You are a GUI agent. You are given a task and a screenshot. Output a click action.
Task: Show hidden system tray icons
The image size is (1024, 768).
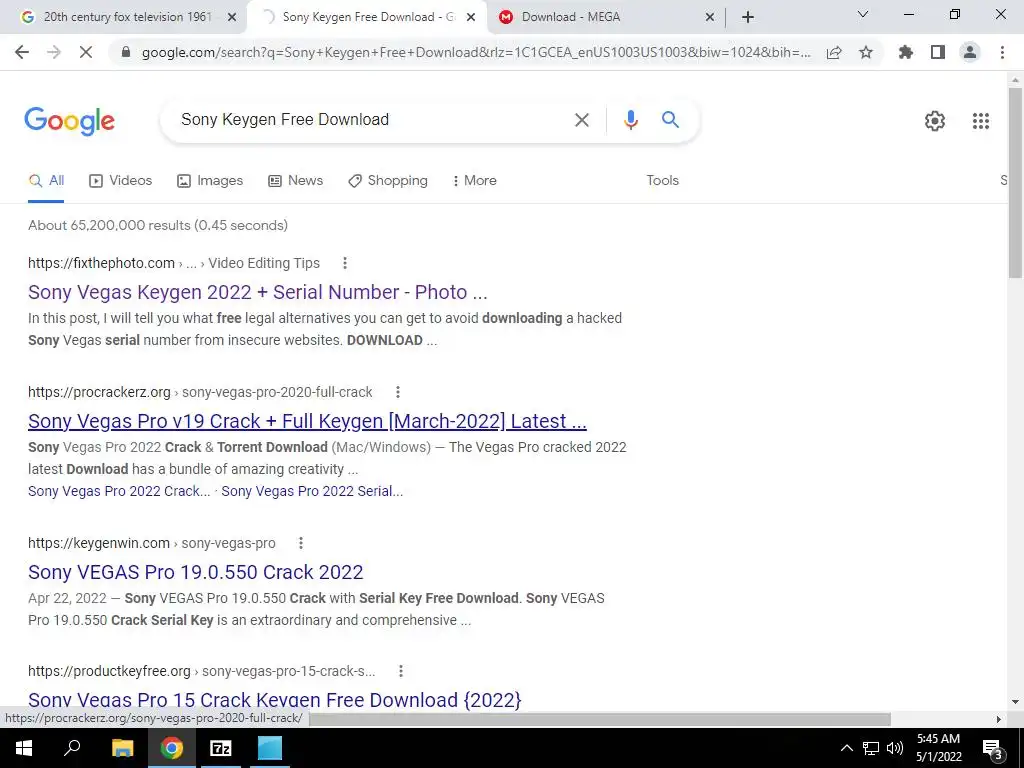click(x=846, y=748)
